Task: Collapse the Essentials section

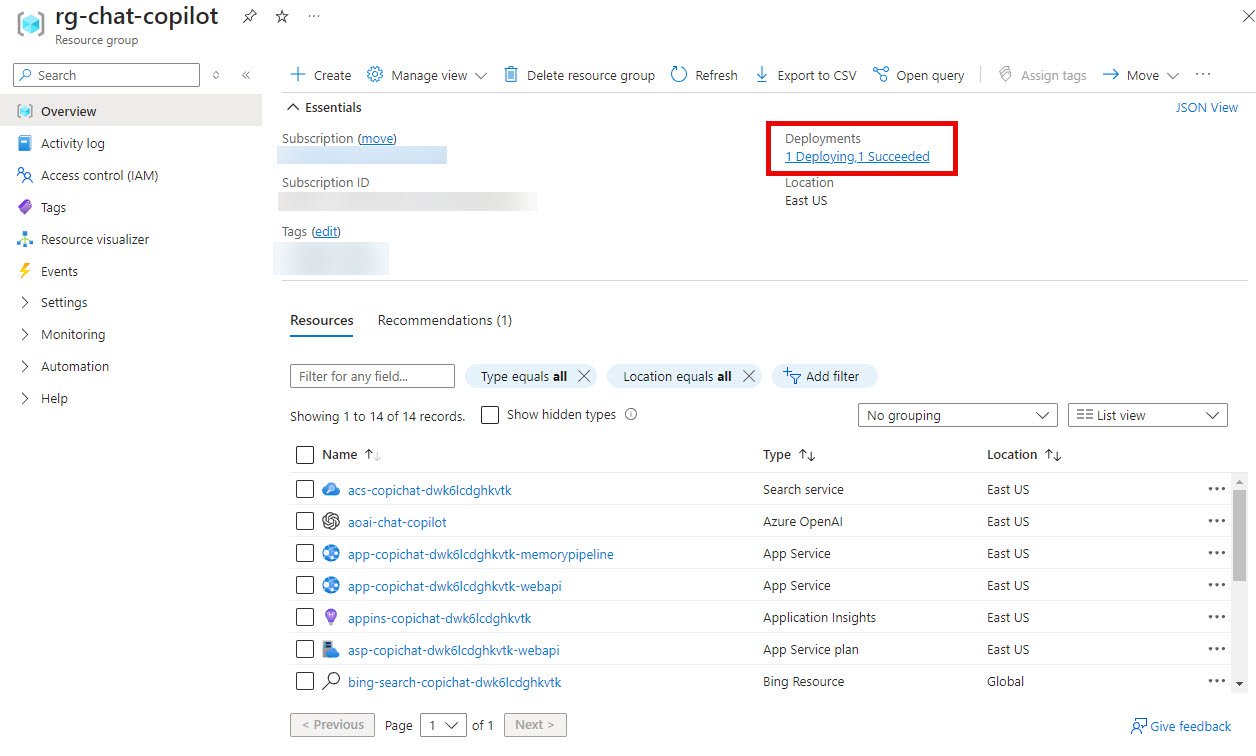Action: click(x=324, y=107)
